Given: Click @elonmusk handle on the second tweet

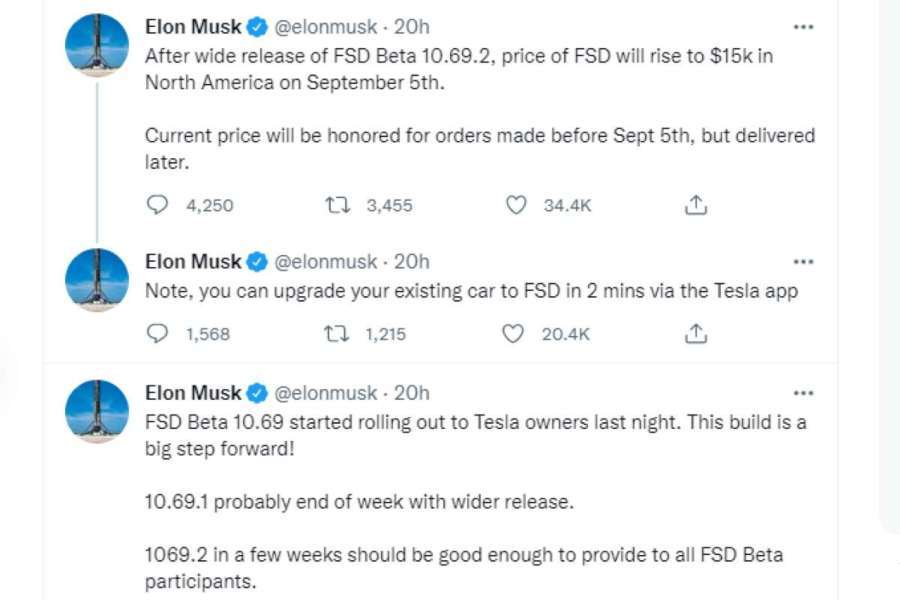Looking at the screenshot, I should tap(325, 262).
